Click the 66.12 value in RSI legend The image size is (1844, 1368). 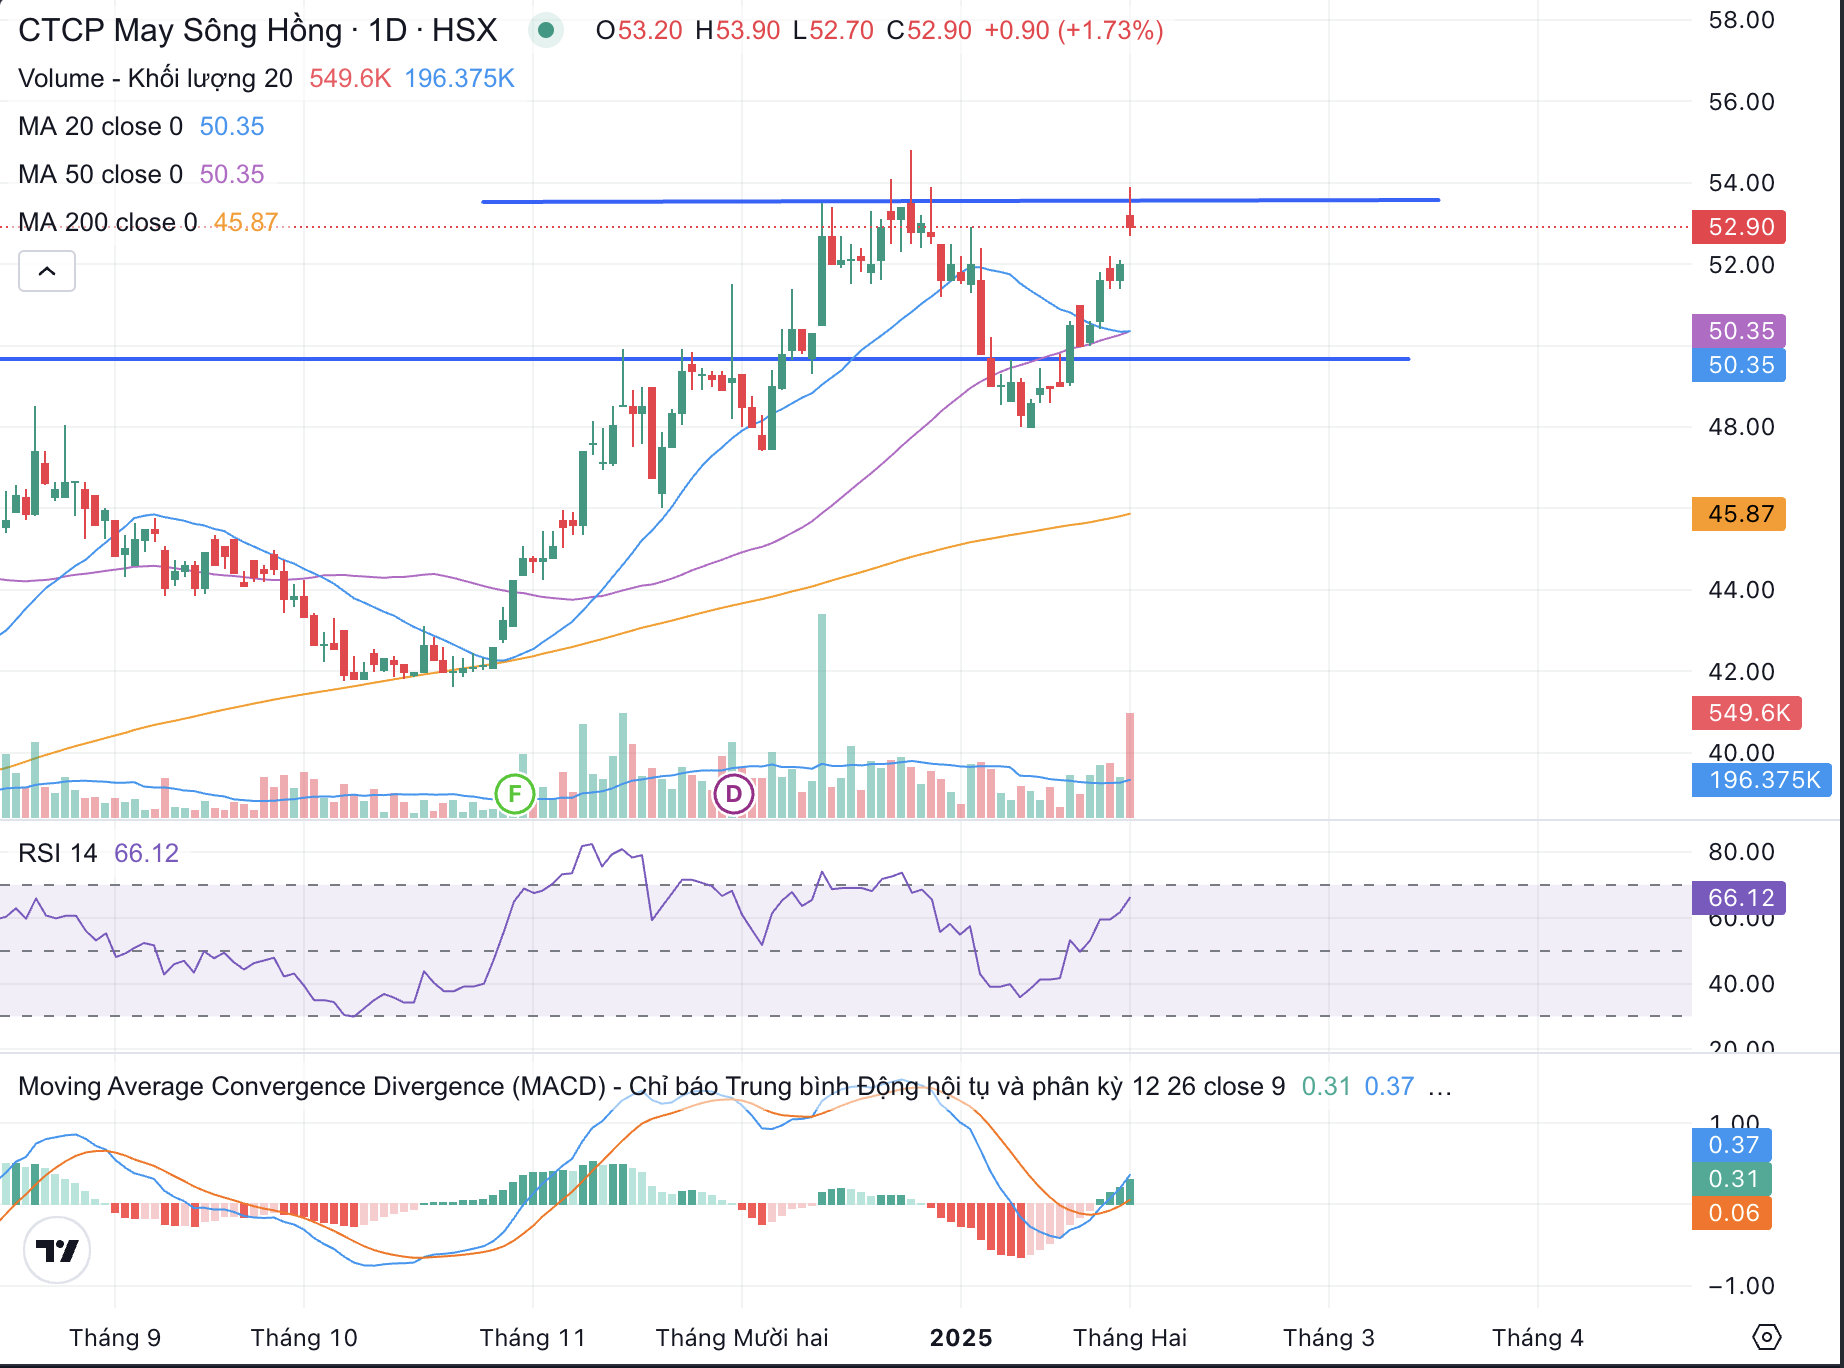pyautogui.click(x=147, y=853)
